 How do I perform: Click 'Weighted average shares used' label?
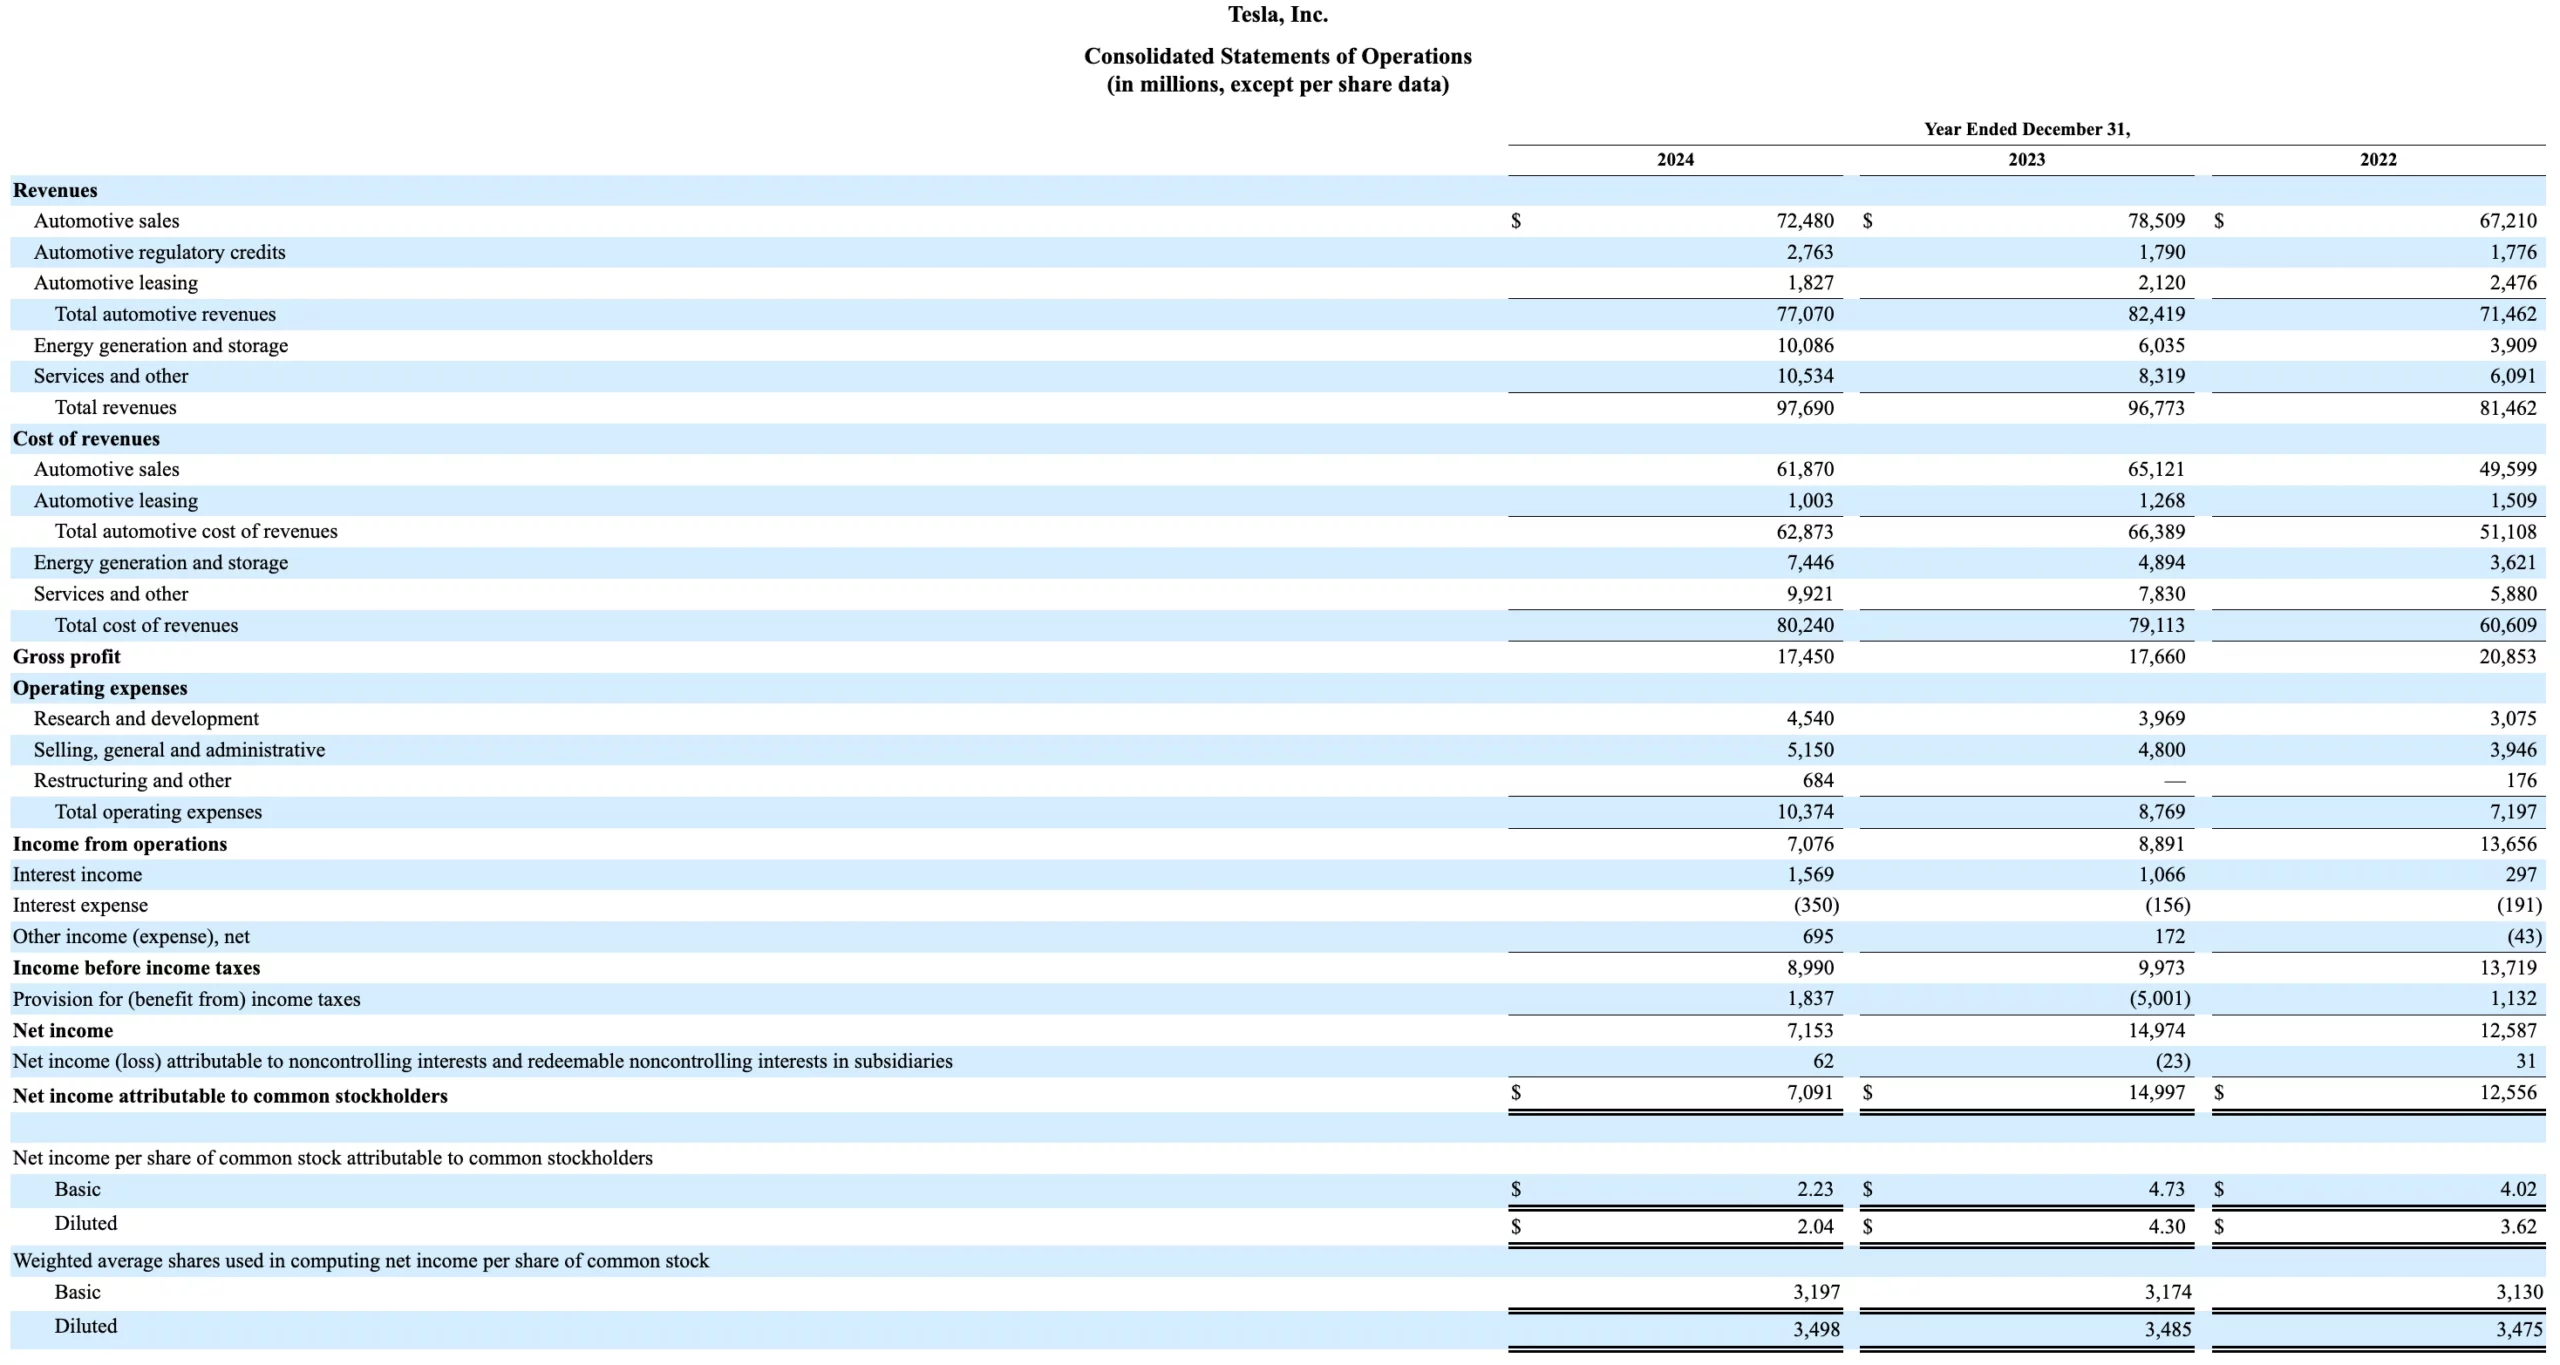point(360,1261)
